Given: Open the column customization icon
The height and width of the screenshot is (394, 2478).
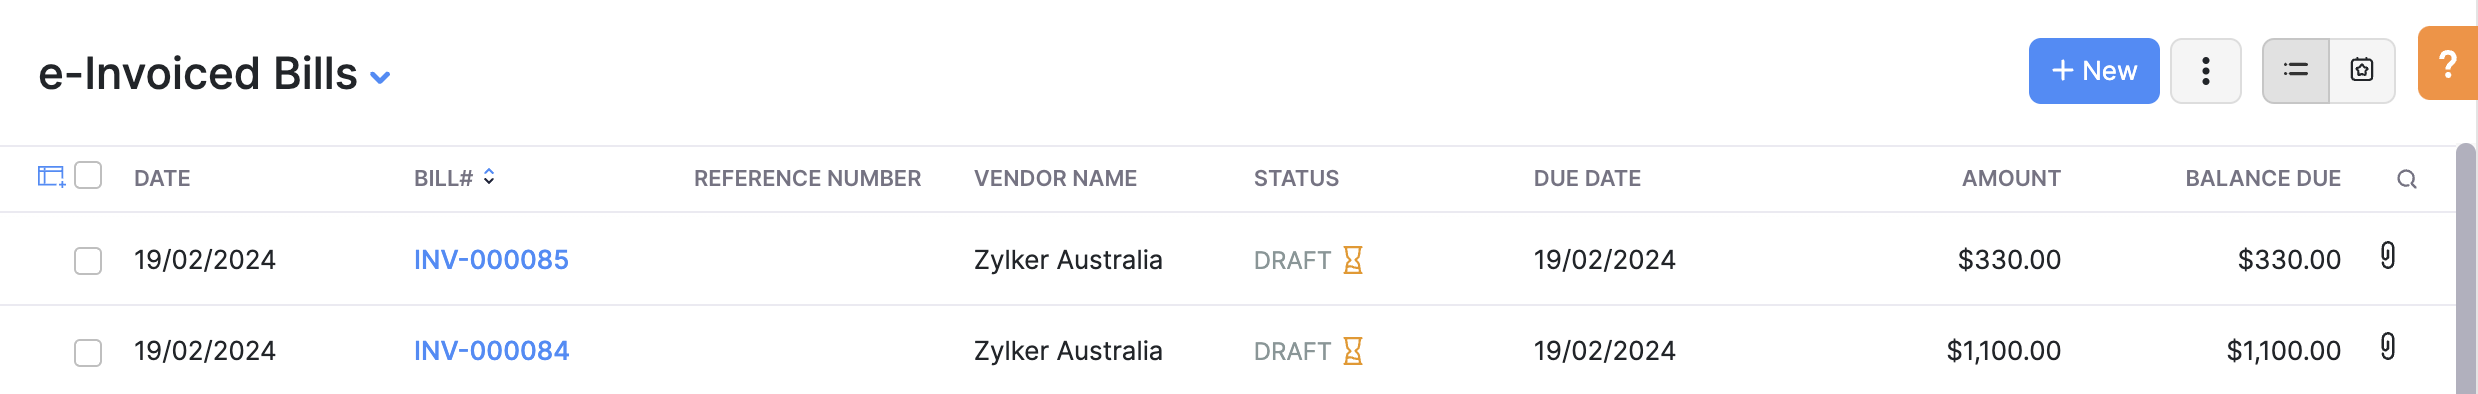Looking at the screenshot, I should pos(51,177).
